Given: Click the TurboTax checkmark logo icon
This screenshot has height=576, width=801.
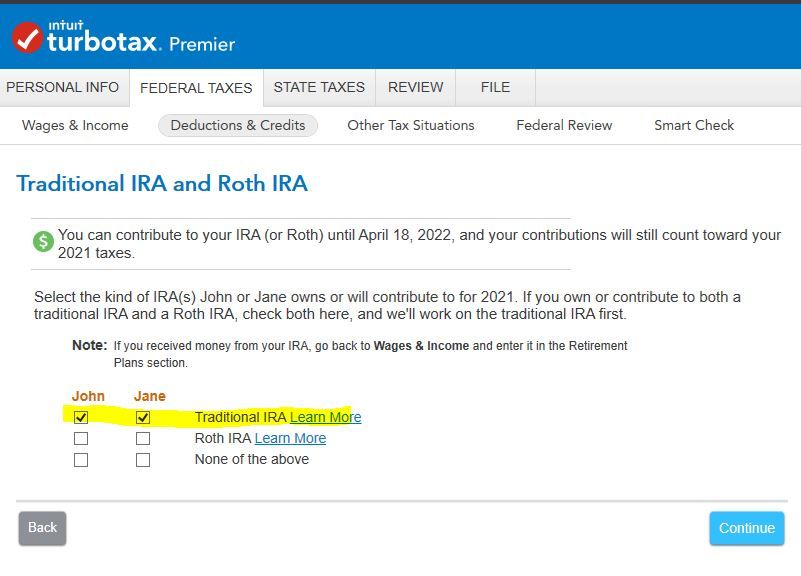Looking at the screenshot, I should 27,37.
